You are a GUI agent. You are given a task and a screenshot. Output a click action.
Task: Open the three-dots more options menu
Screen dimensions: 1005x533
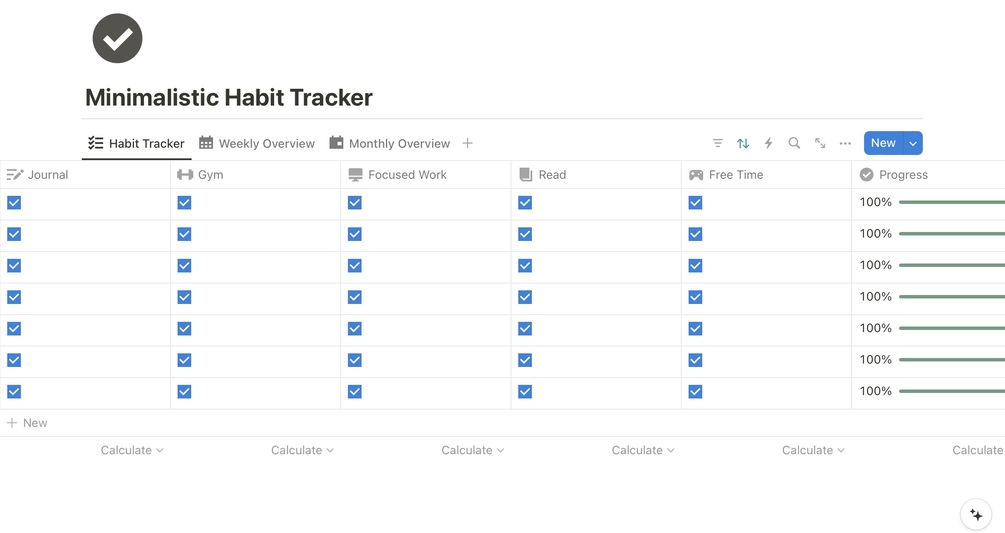click(x=845, y=143)
